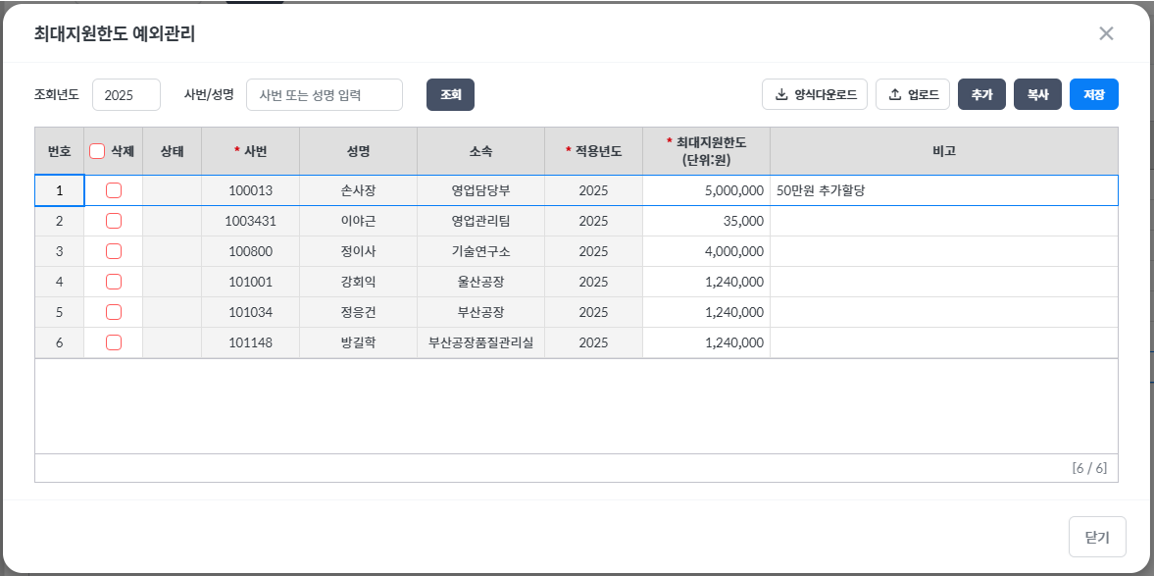Viewport: 1155px width, 576px height.
Task: Select employee number cell 1003431
Action: point(250,221)
